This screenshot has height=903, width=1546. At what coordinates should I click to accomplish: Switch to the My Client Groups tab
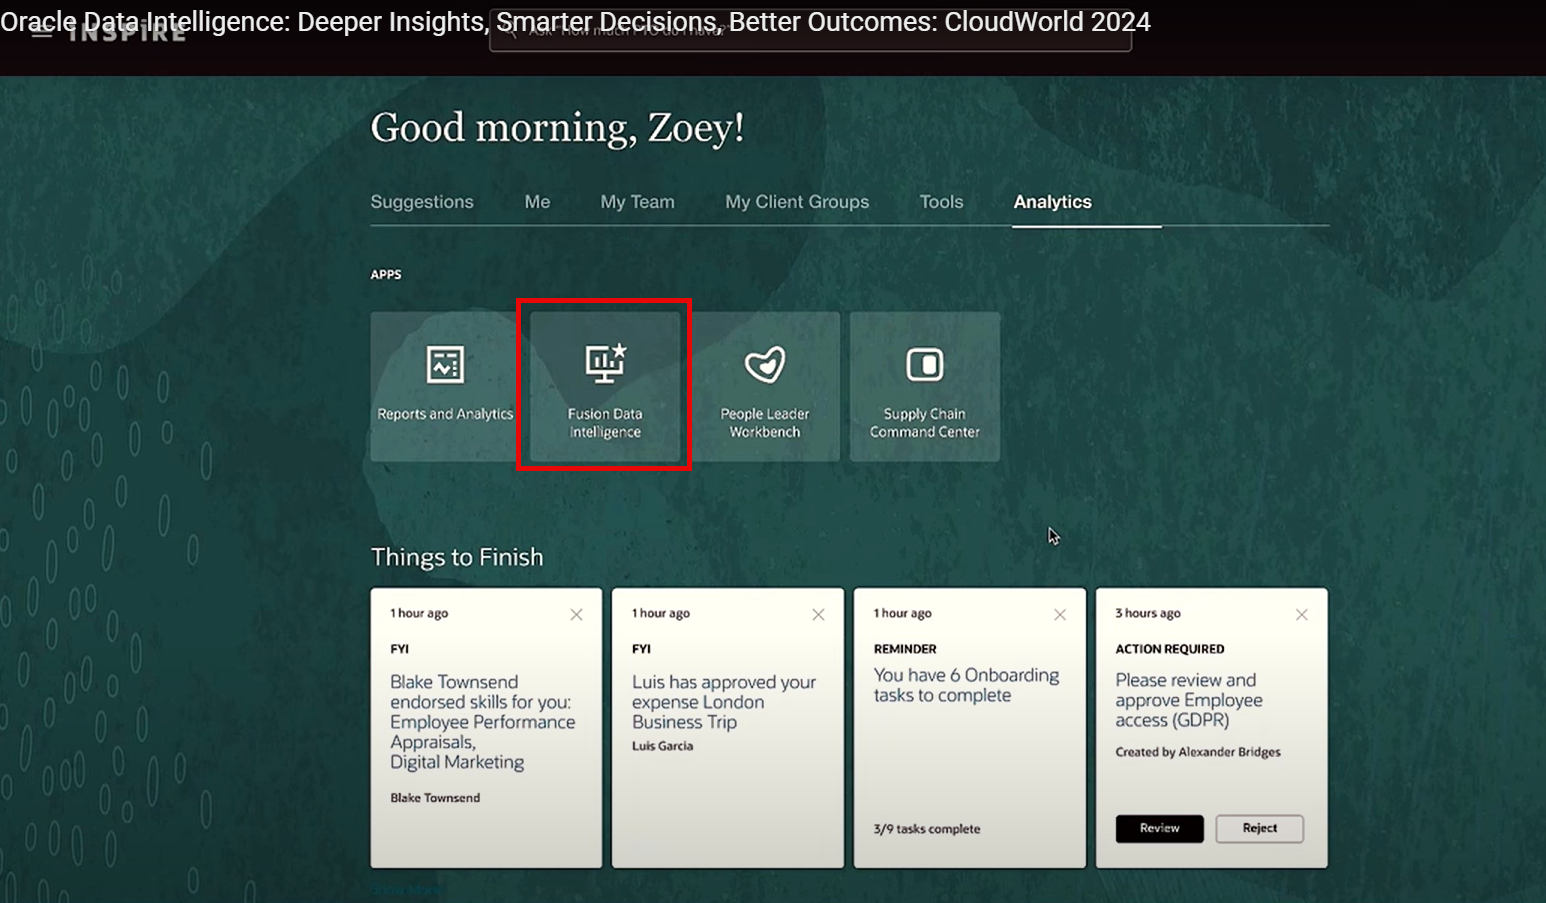pos(797,202)
